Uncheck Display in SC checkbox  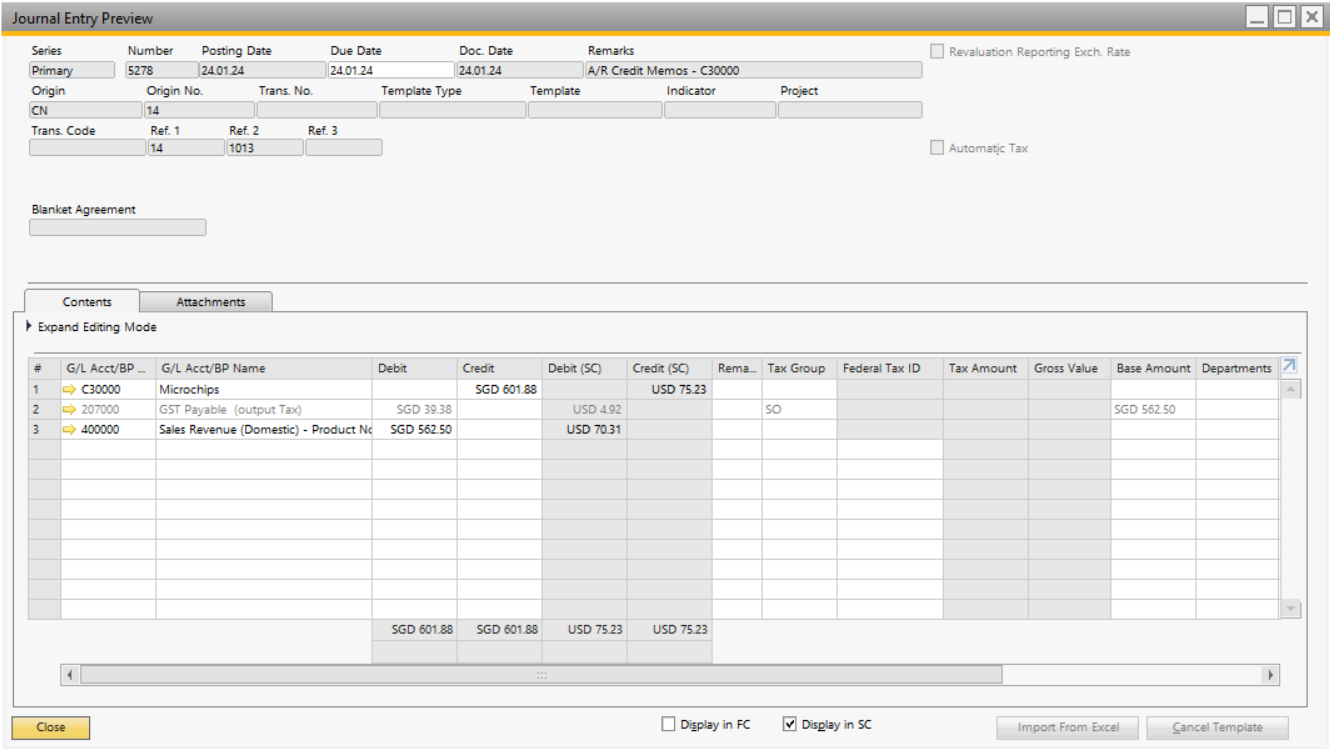tap(789, 724)
